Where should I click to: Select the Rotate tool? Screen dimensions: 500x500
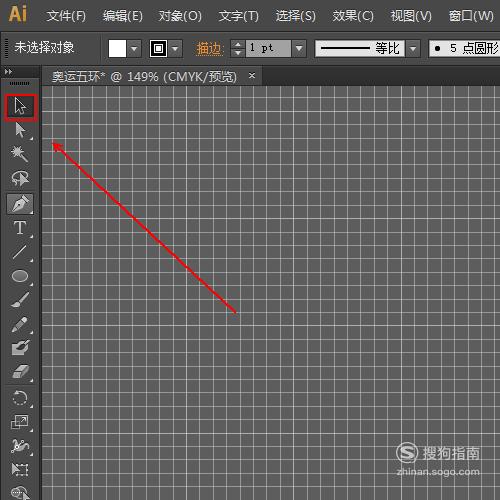(20, 398)
